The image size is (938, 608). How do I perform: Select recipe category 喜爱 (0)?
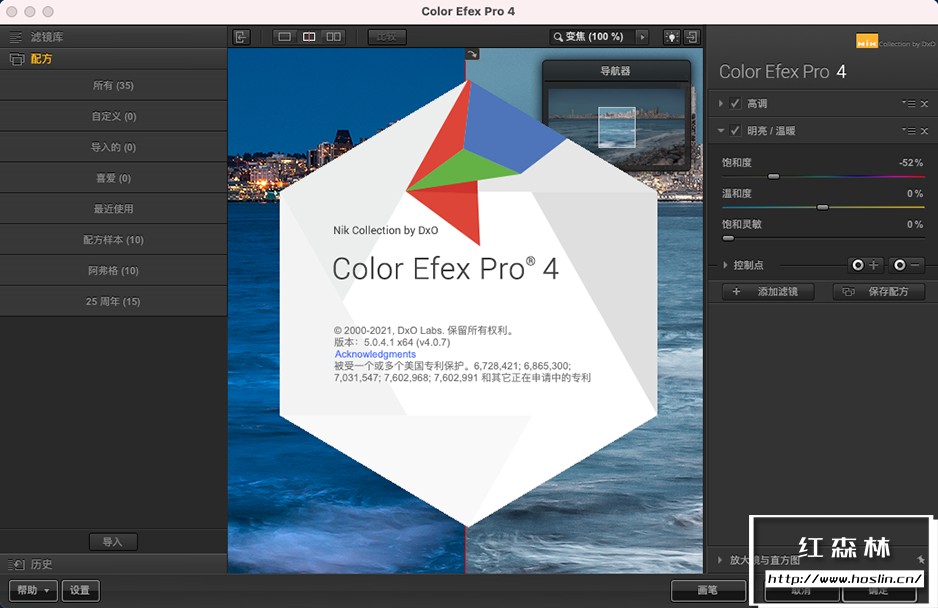tap(114, 178)
